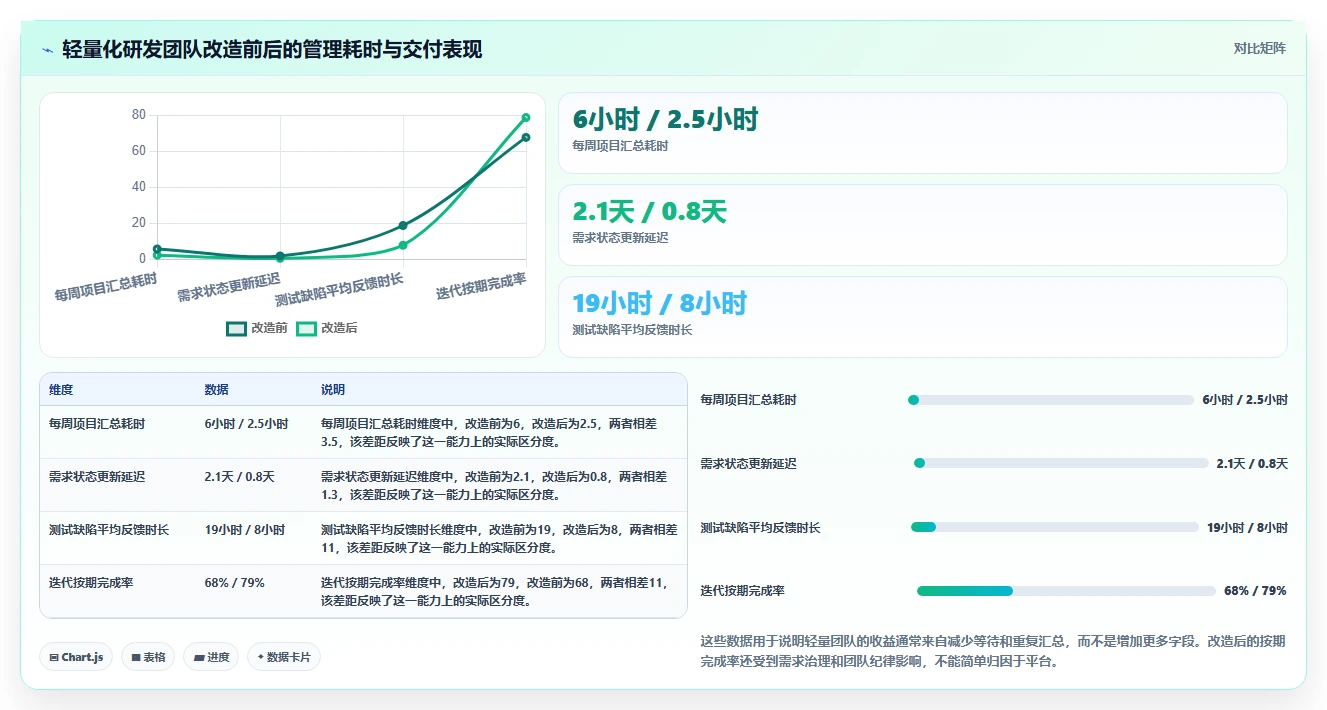Click the 说明 column header

click(x=332, y=390)
